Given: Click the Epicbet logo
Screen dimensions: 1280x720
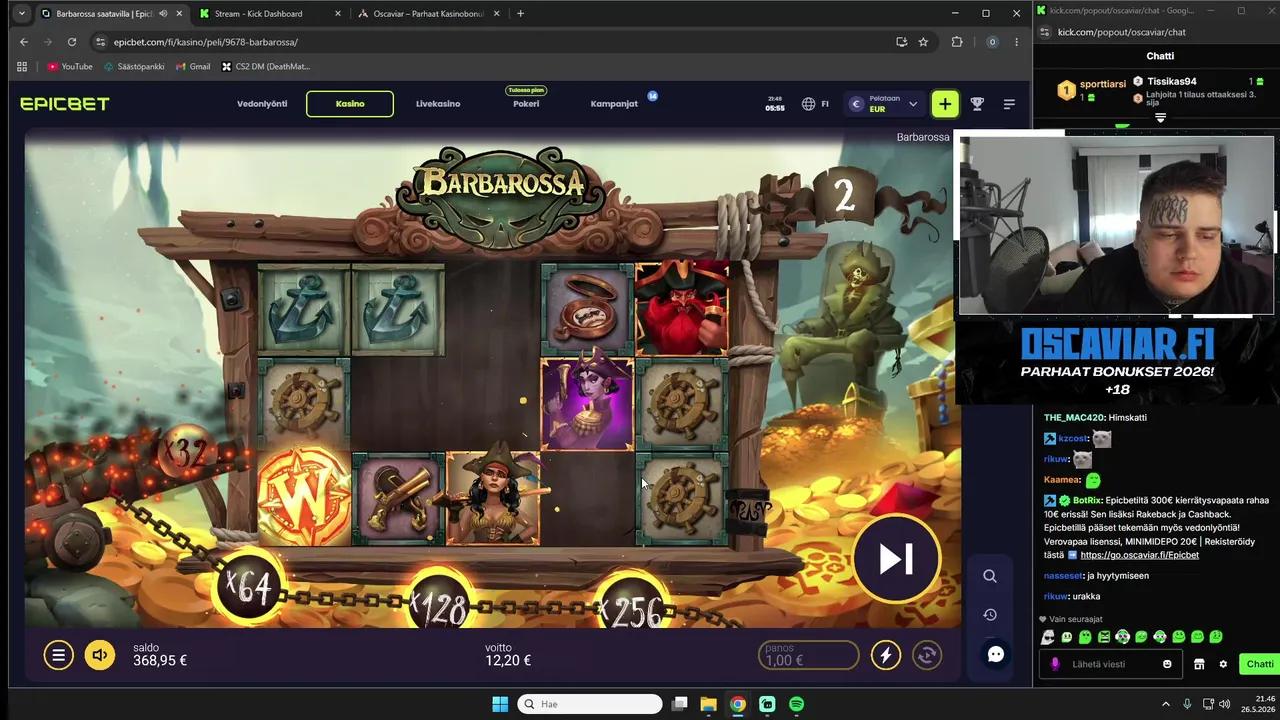Looking at the screenshot, I should [65, 104].
